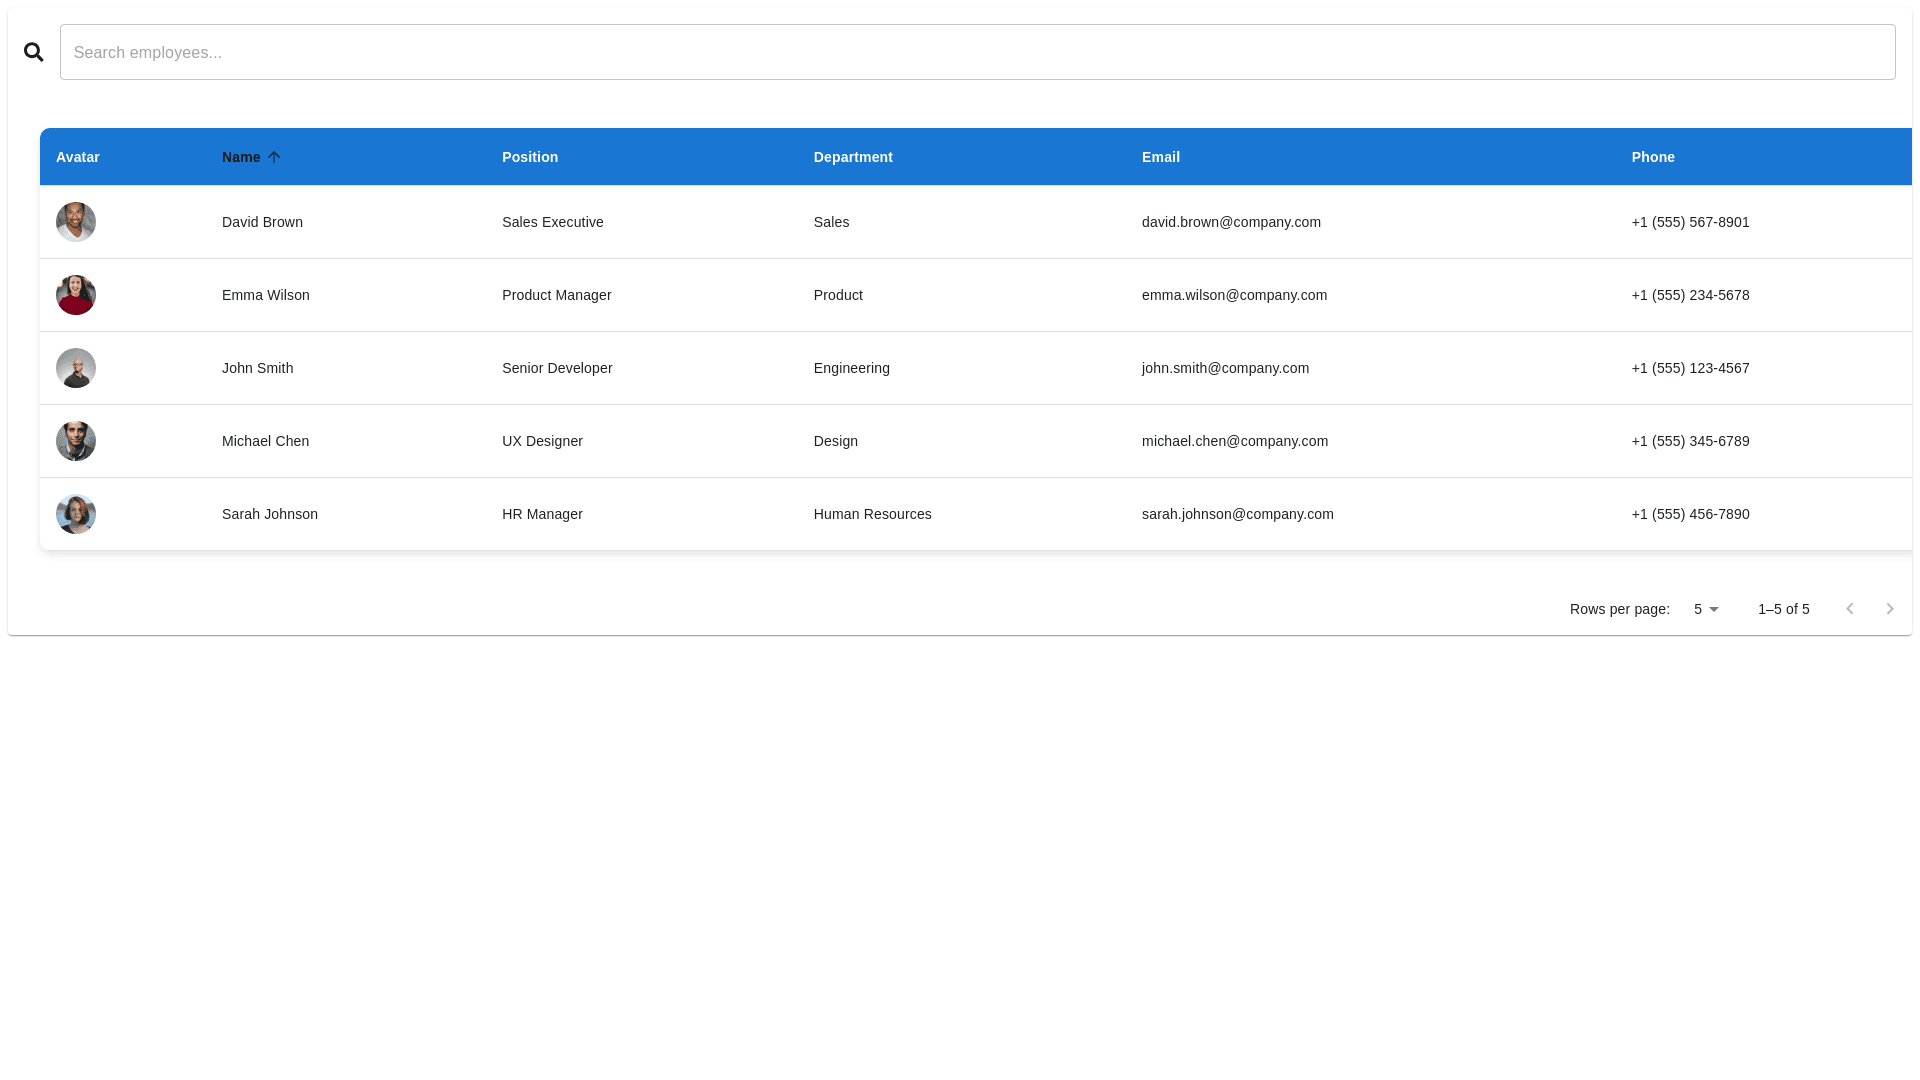Sort by the Email column header
Image resolution: width=1920 pixels, height=1080 pixels.
click(1161, 157)
